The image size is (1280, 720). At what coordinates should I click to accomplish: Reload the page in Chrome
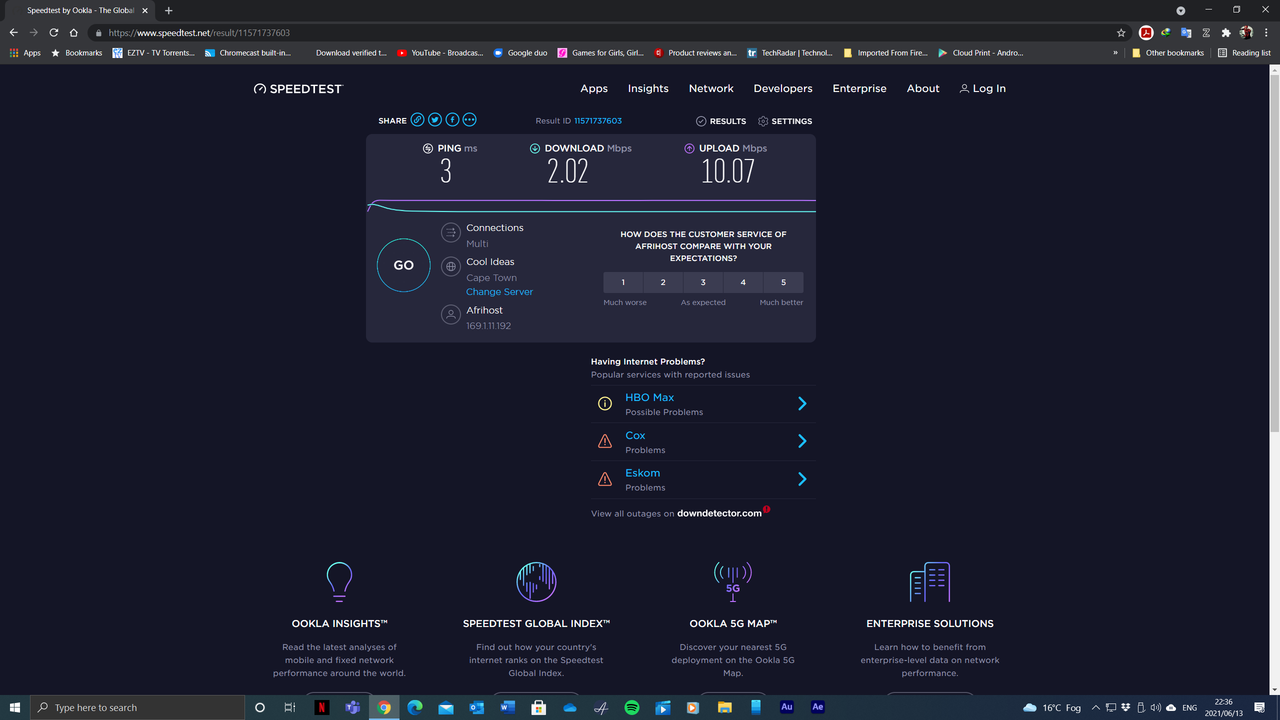pos(54,33)
